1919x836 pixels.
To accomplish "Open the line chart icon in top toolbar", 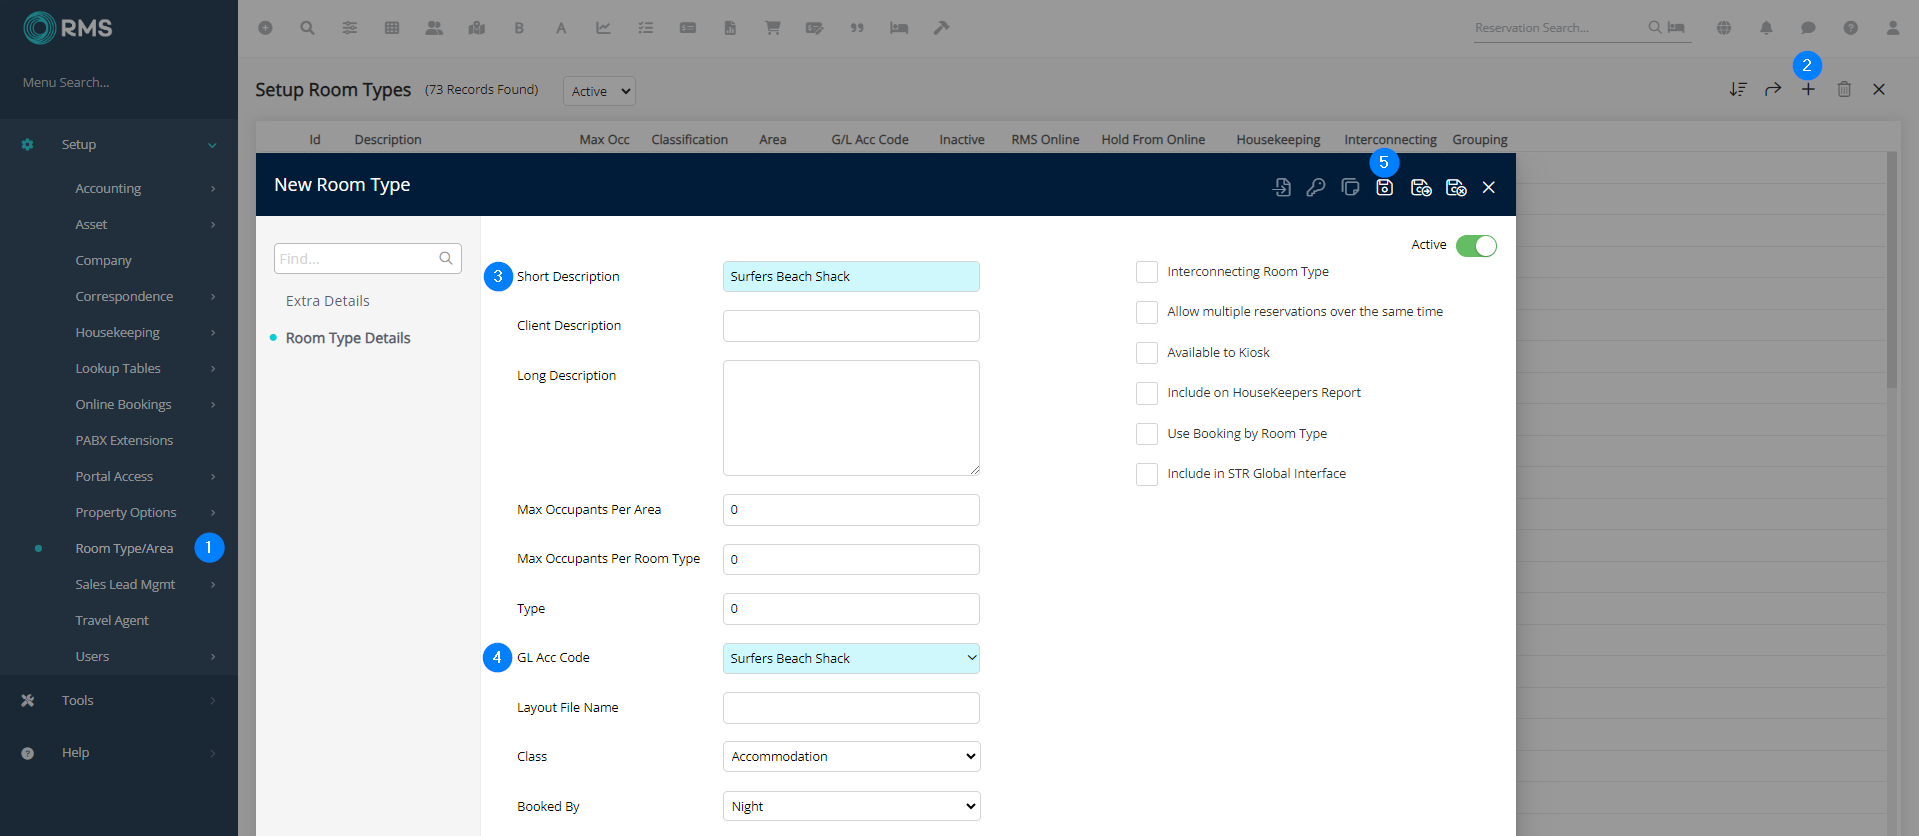I will (x=603, y=28).
